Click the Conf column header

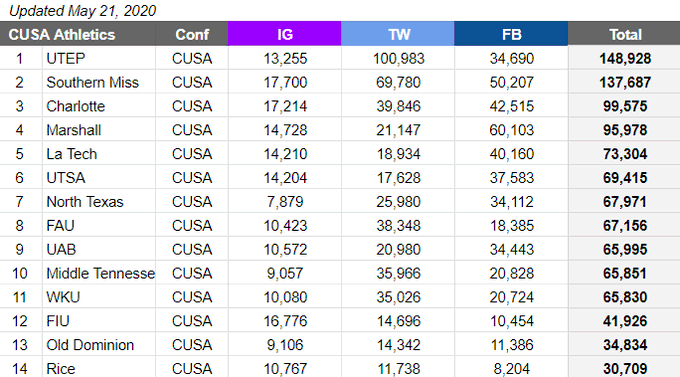pyautogui.click(x=192, y=34)
